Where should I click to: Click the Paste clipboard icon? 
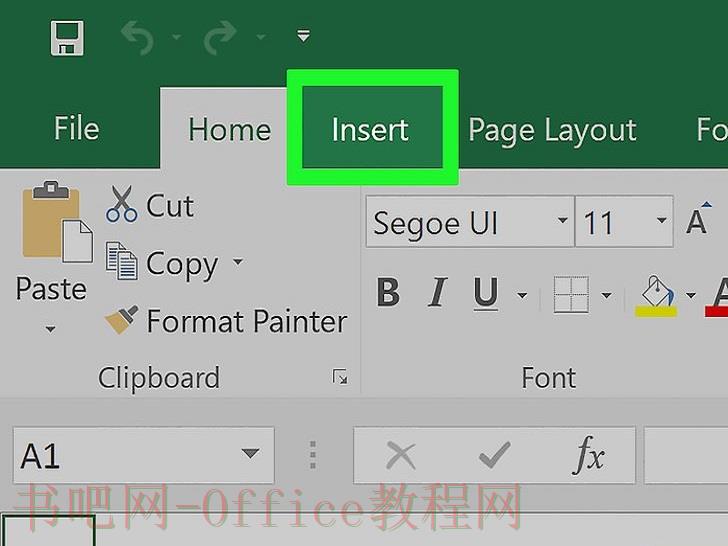(x=57, y=222)
